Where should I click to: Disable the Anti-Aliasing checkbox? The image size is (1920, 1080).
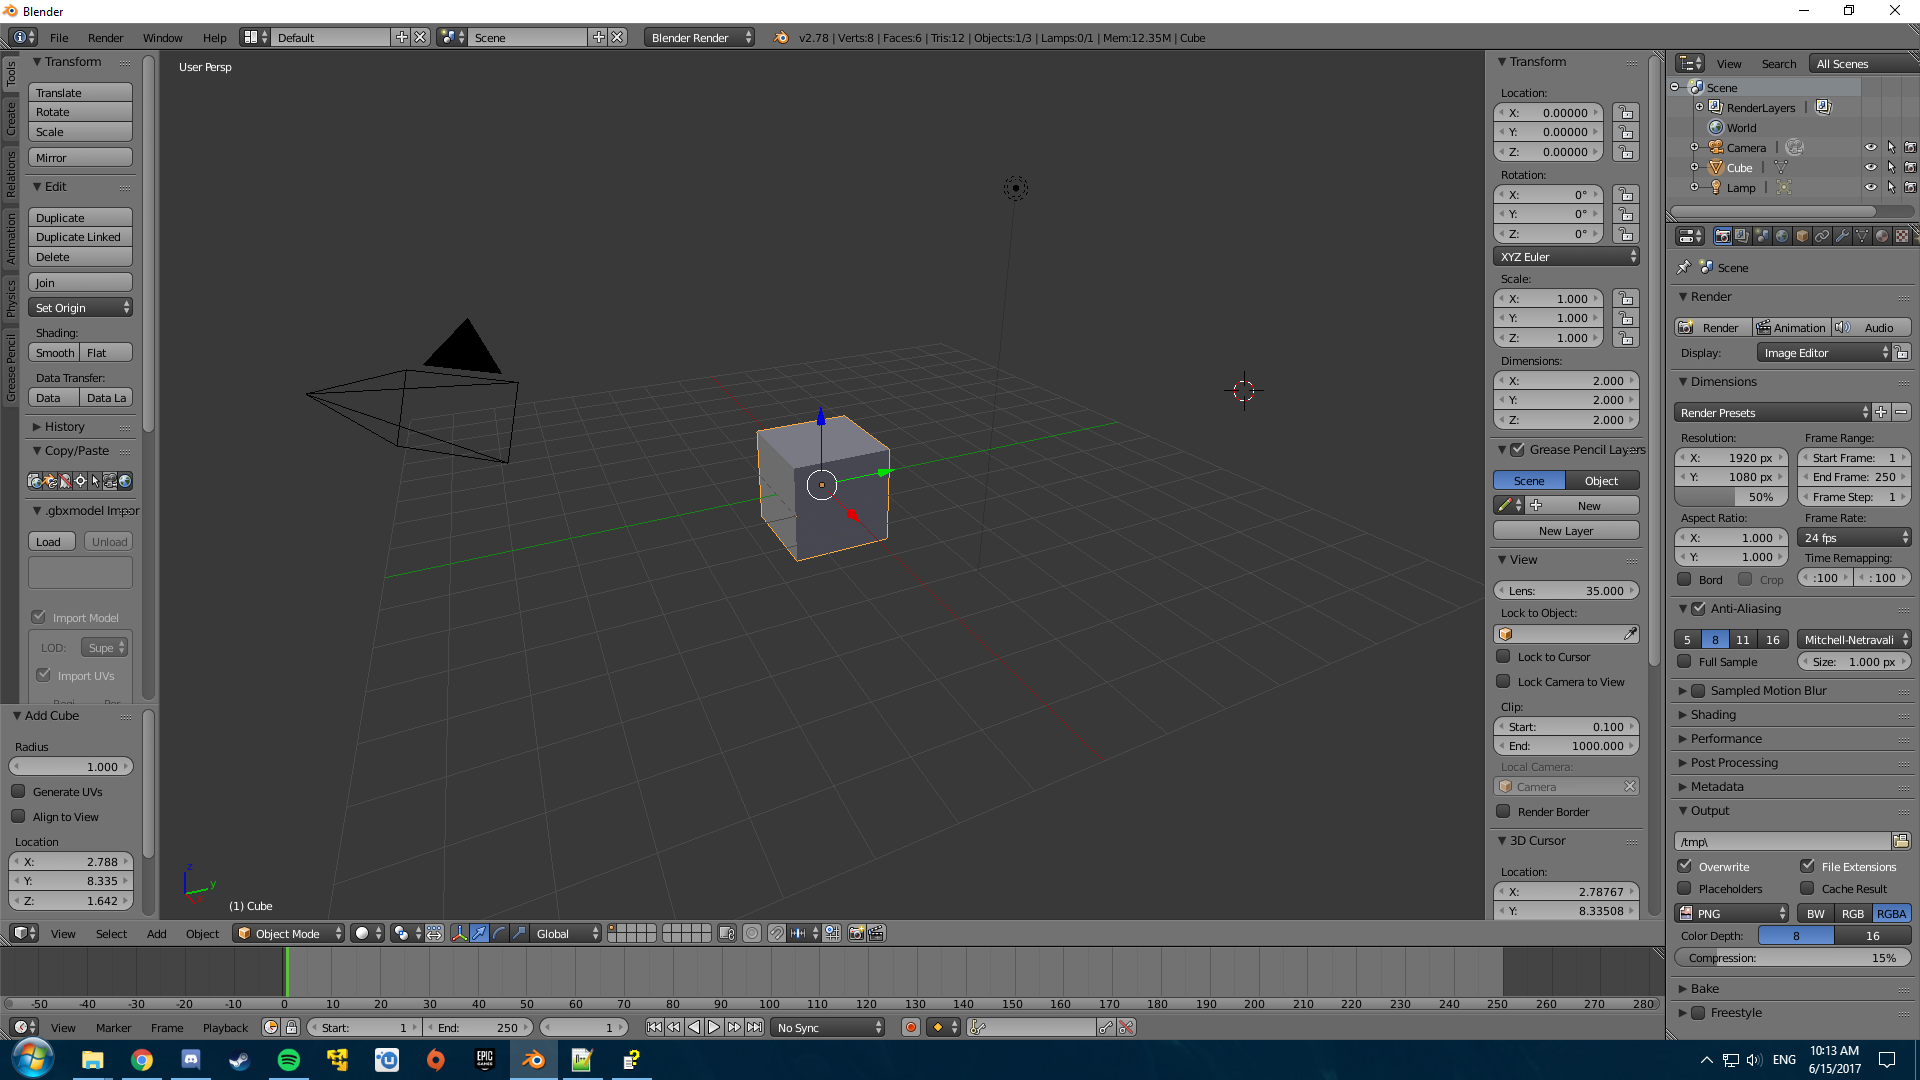pyautogui.click(x=1698, y=608)
